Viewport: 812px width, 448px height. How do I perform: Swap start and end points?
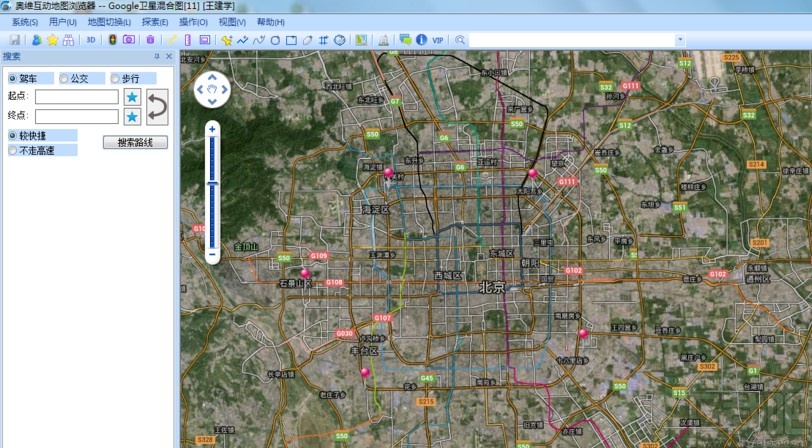(x=157, y=107)
